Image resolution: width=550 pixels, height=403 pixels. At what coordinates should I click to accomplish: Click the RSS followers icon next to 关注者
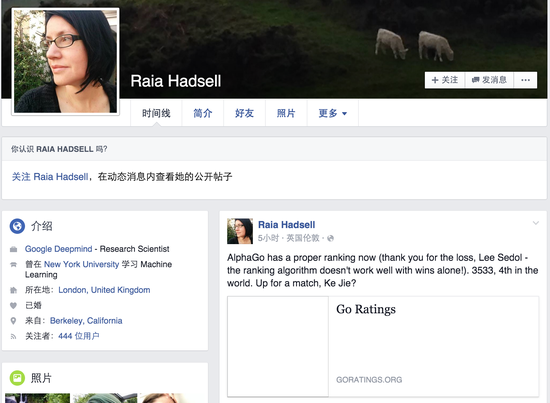(13, 336)
